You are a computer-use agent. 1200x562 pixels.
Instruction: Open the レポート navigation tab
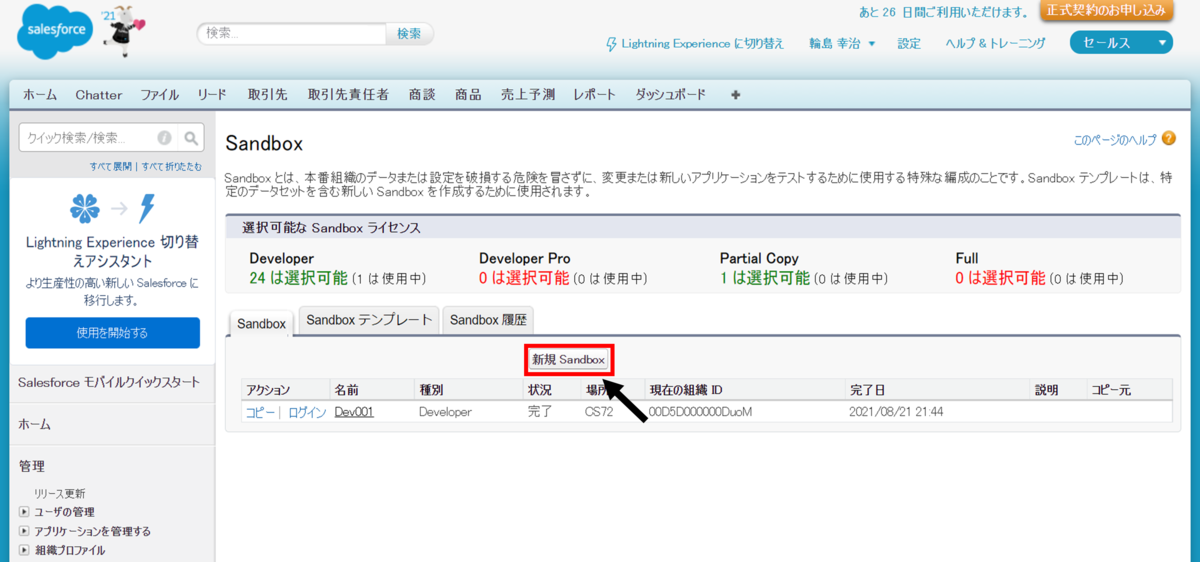595,95
